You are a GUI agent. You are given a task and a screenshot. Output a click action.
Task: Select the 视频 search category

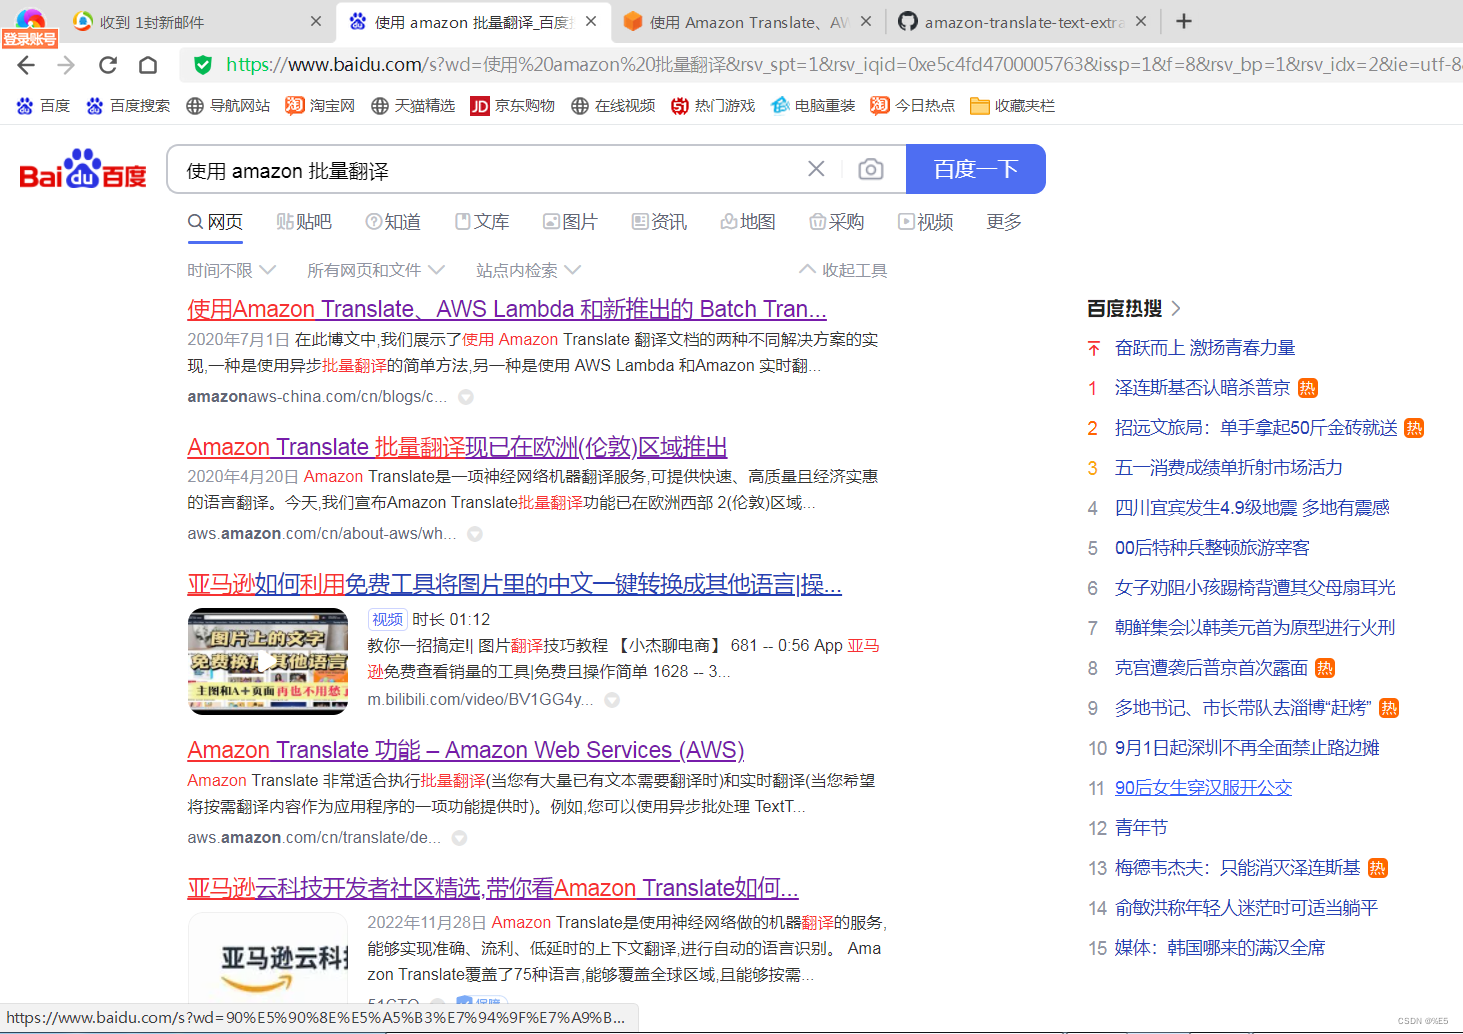pos(926,222)
